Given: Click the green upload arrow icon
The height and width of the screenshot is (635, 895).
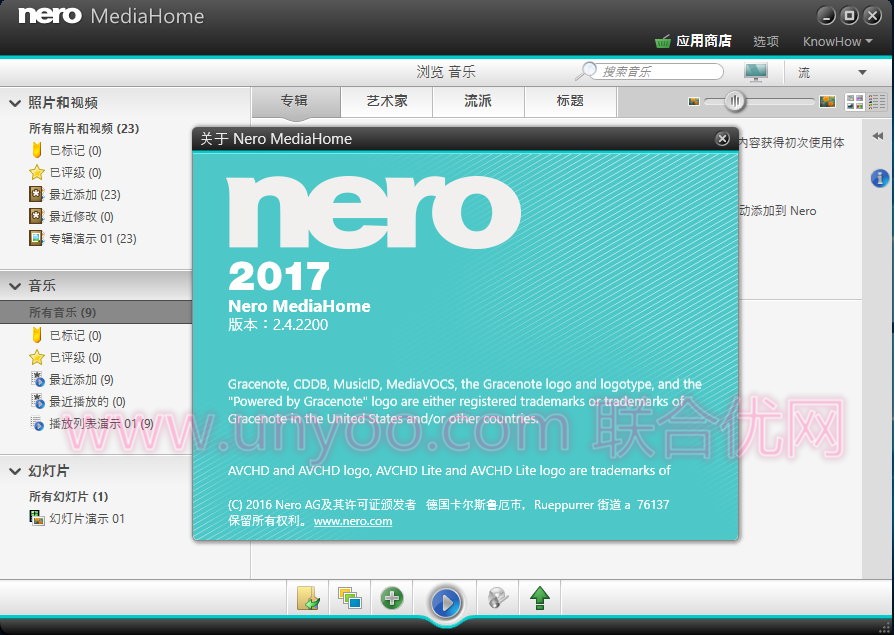Looking at the screenshot, I should (539, 598).
